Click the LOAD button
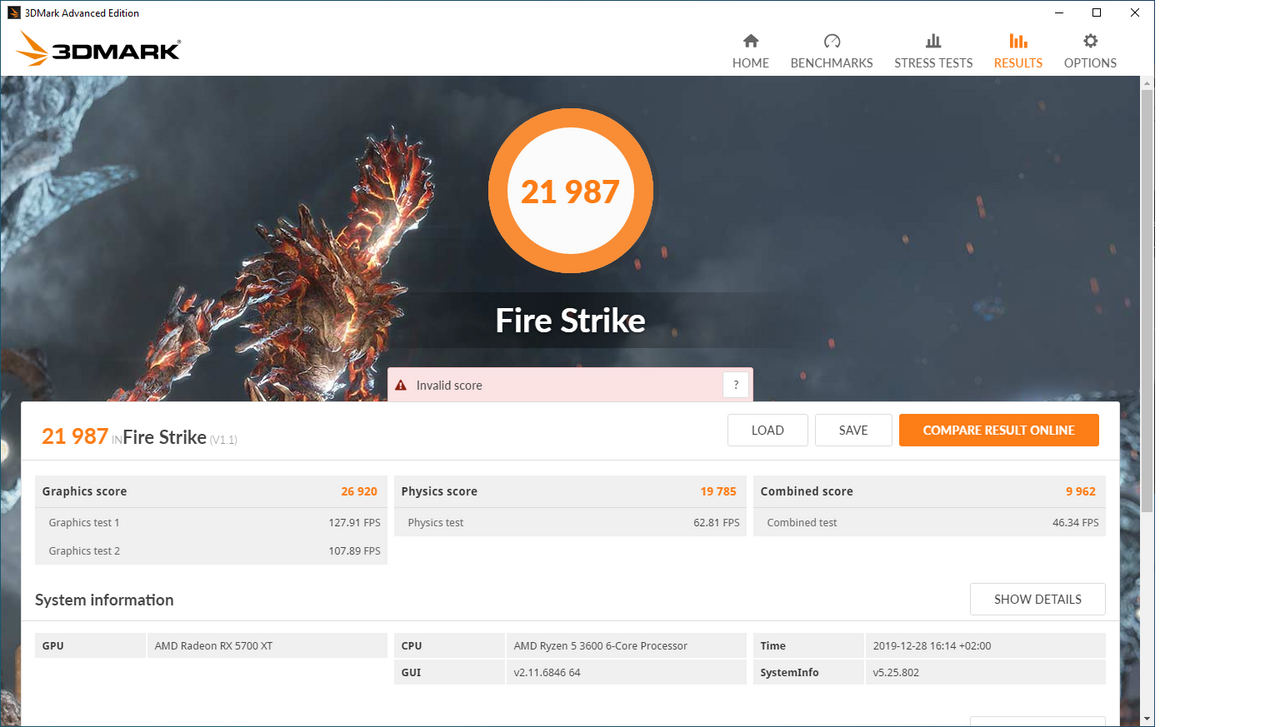Image resolution: width=1280 pixels, height=727 pixels. pyautogui.click(x=767, y=430)
